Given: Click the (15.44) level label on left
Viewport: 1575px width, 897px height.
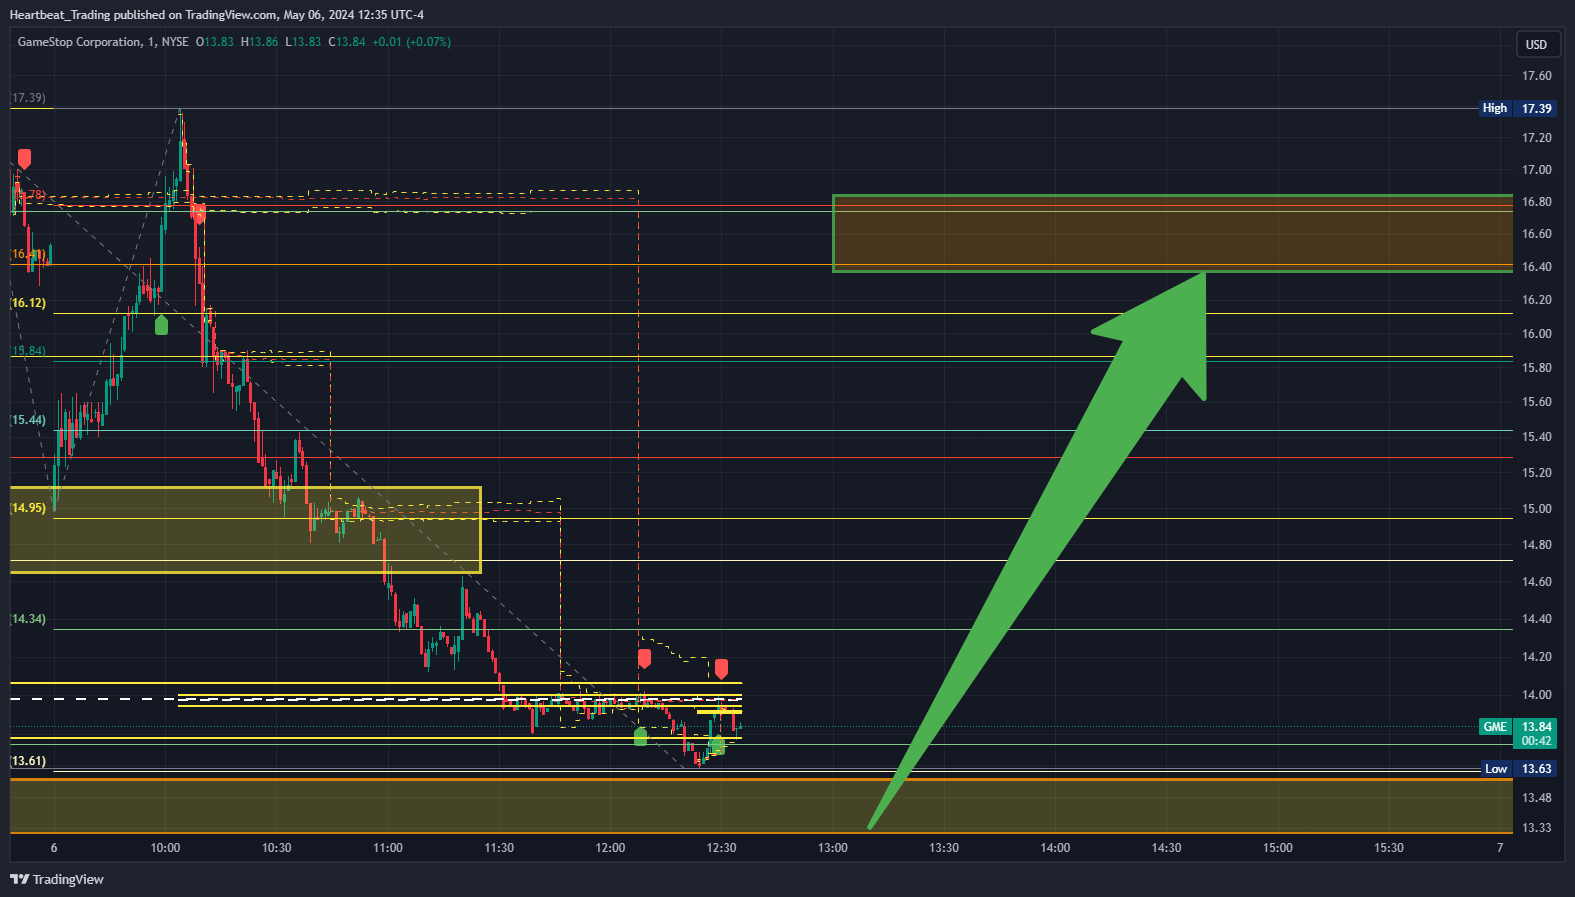Looking at the screenshot, I should point(28,420).
